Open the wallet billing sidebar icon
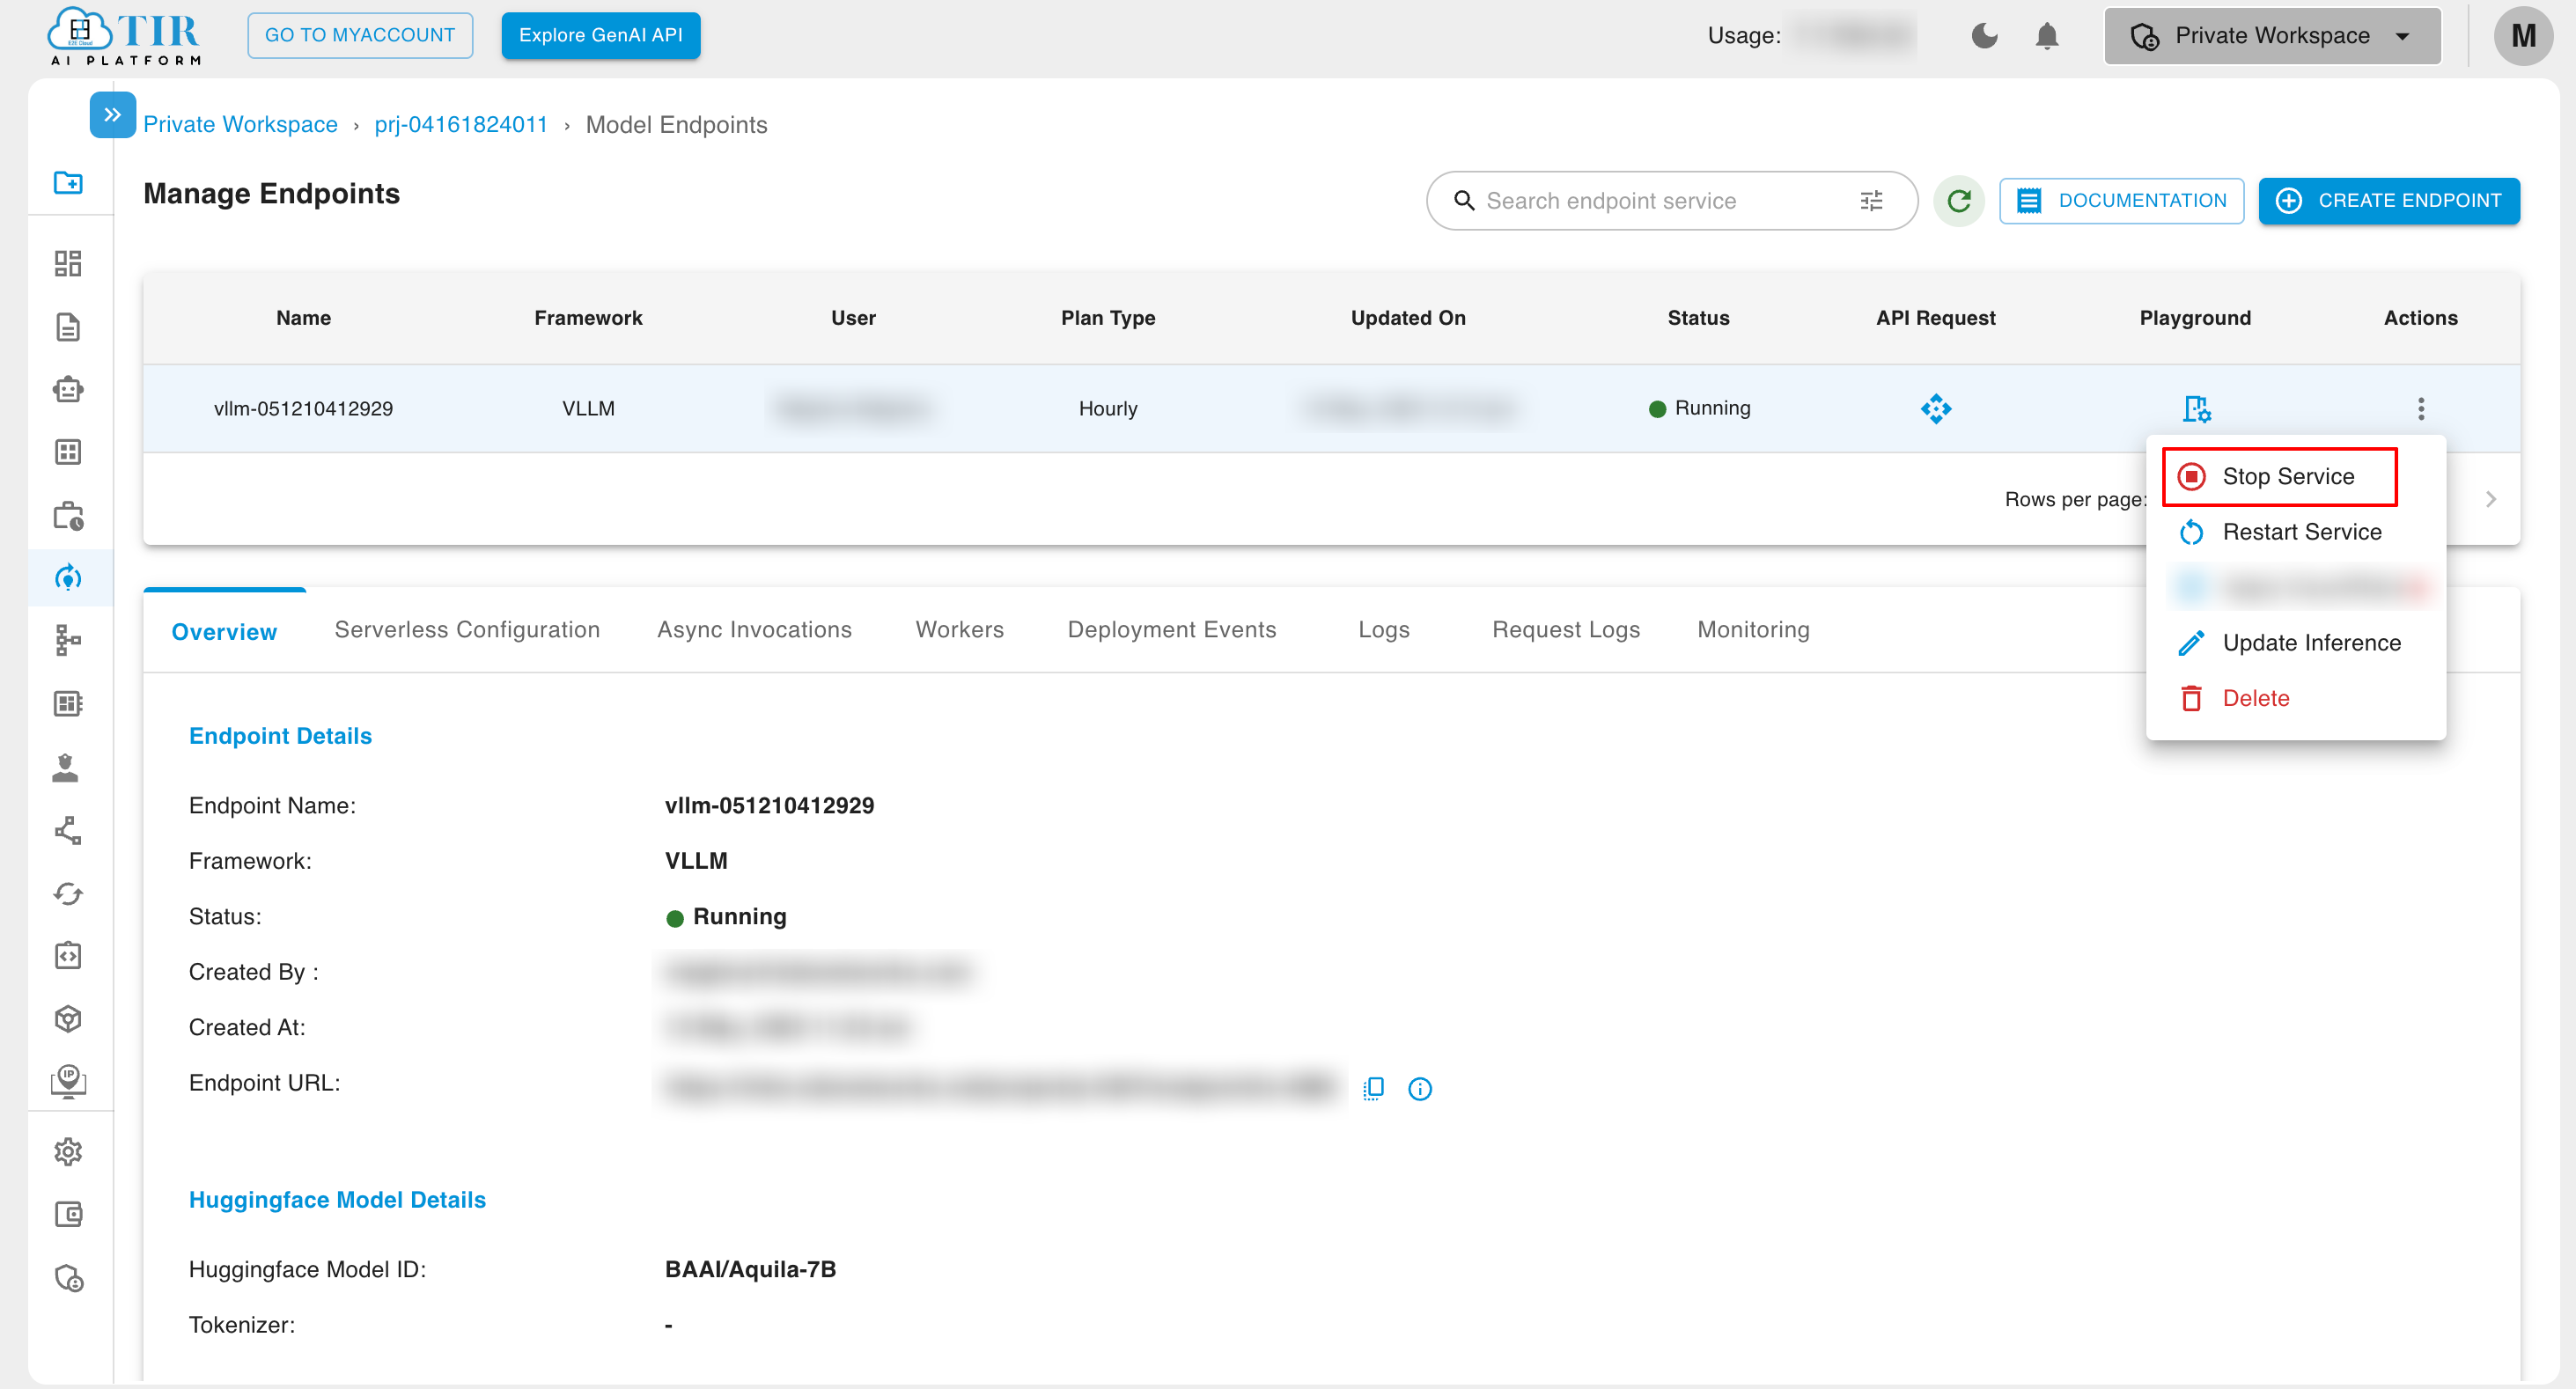This screenshot has width=2576, height=1389. [68, 1215]
